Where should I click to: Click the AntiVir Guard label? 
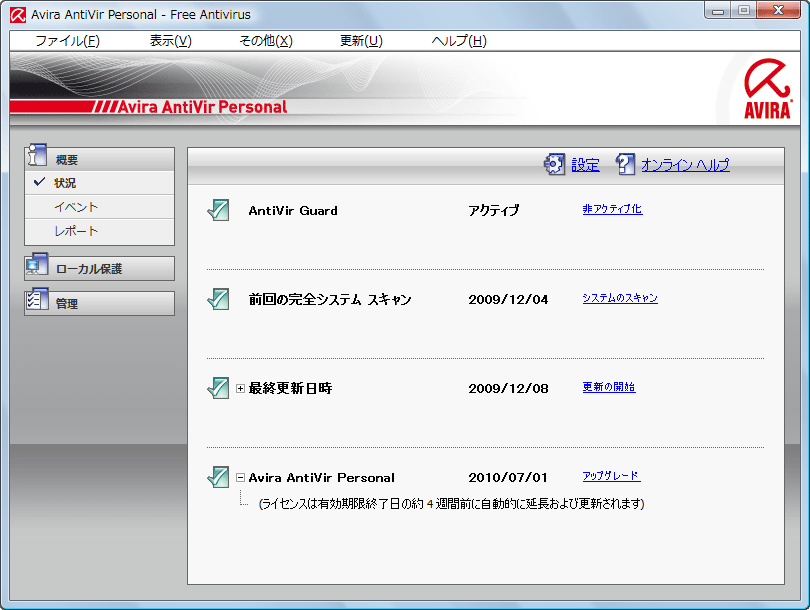(293, 211)
